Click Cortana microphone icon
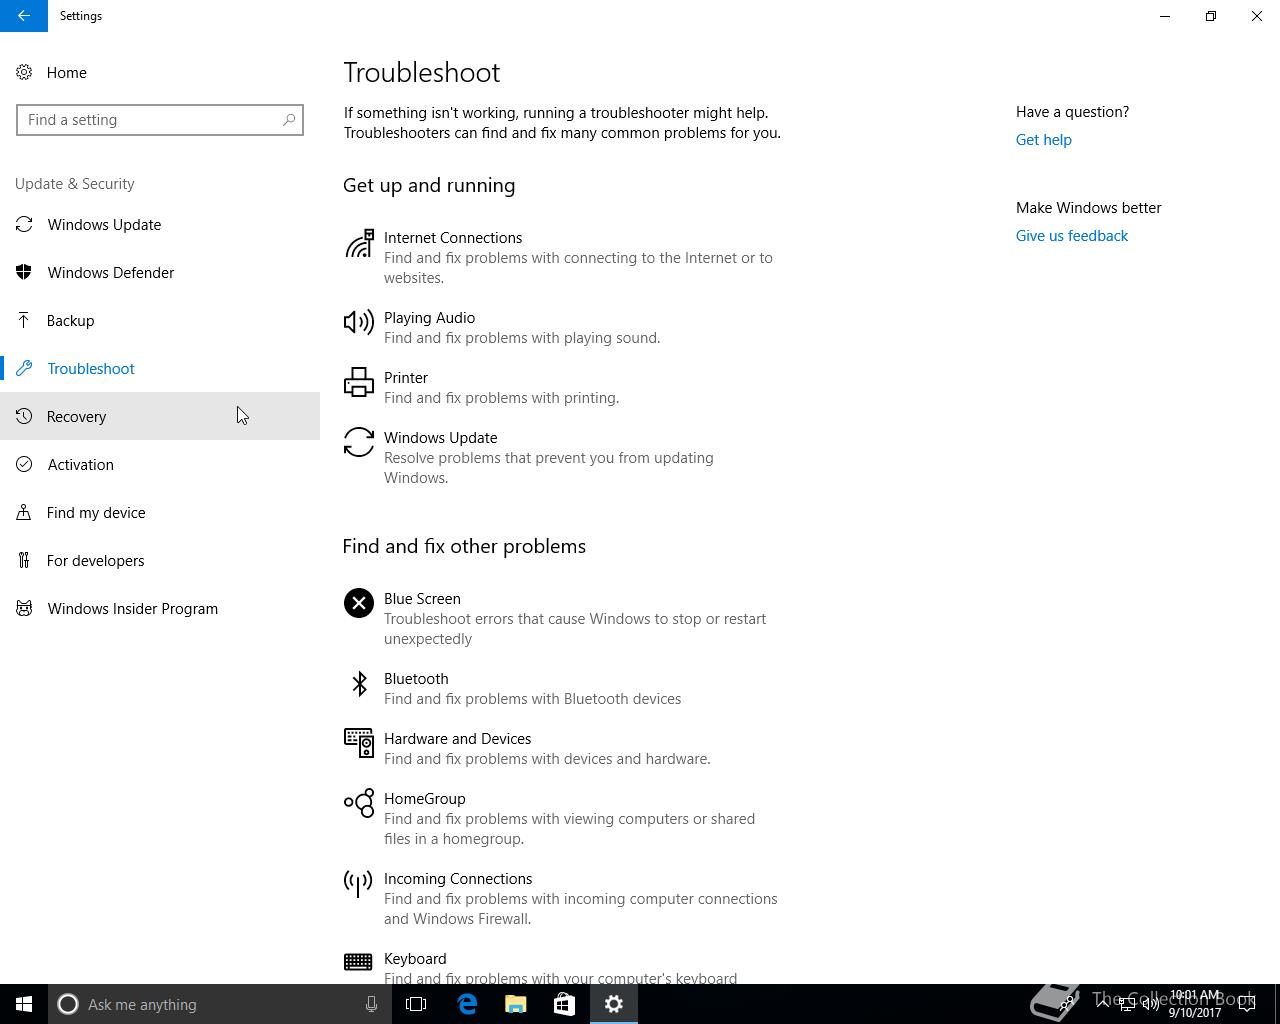Screen dimensions: 1280x1024 pos(371,1004)
